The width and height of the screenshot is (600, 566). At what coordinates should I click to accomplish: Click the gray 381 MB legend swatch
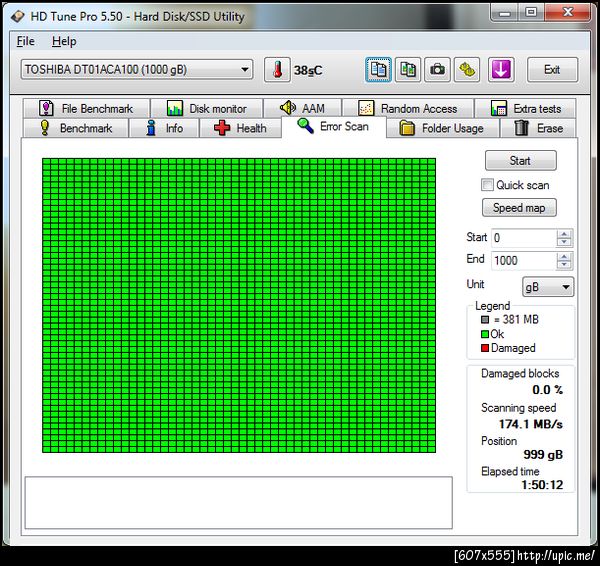[485, 320]
